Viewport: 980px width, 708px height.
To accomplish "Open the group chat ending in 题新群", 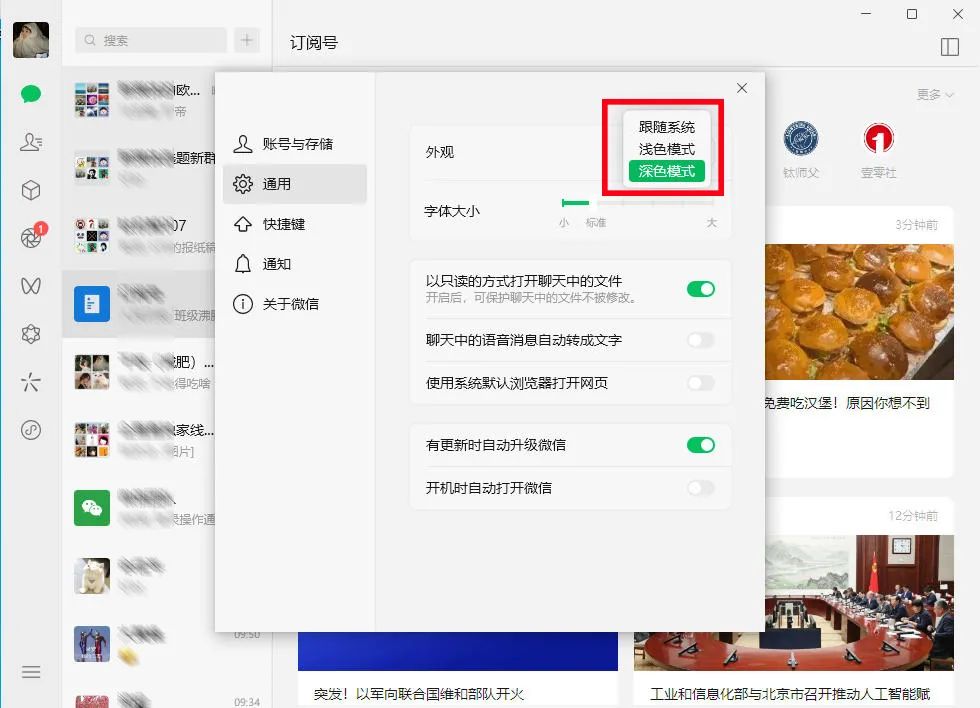I will [138, 167].
